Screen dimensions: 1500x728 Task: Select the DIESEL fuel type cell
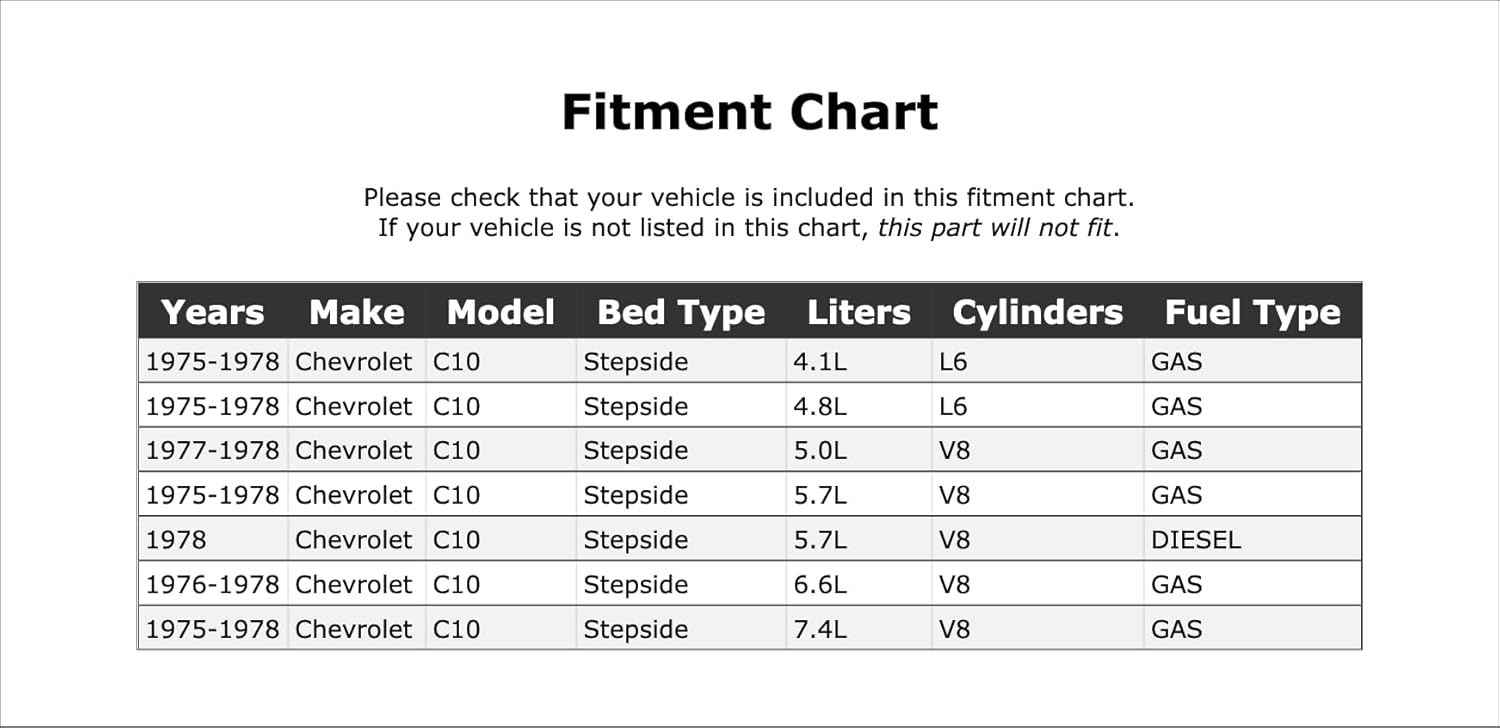[x=1196, y=540]
